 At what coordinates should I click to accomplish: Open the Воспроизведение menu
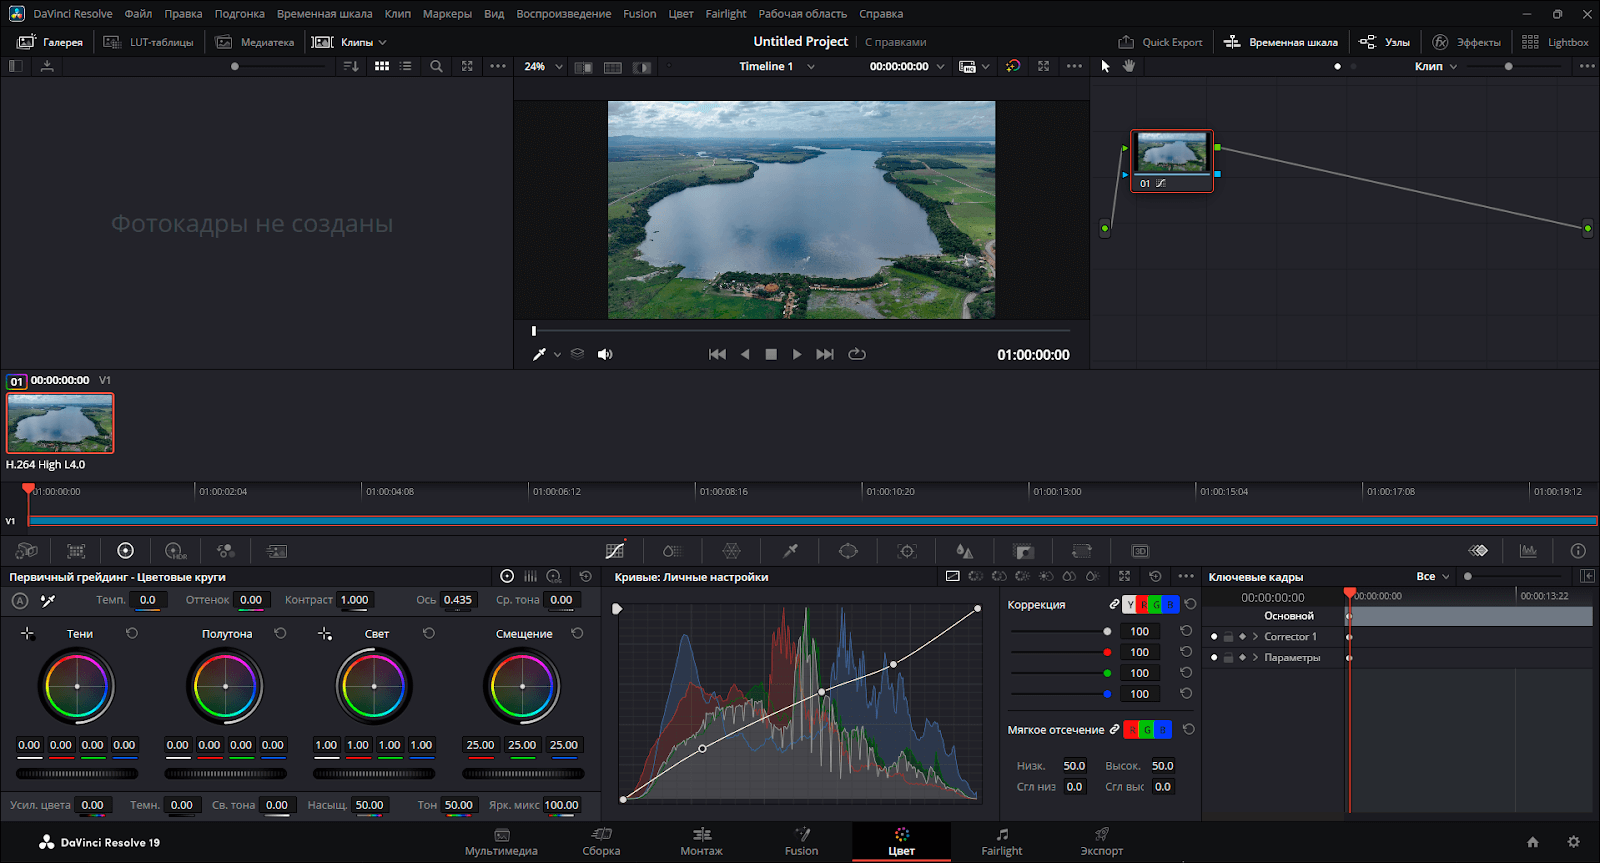(563, 14)
